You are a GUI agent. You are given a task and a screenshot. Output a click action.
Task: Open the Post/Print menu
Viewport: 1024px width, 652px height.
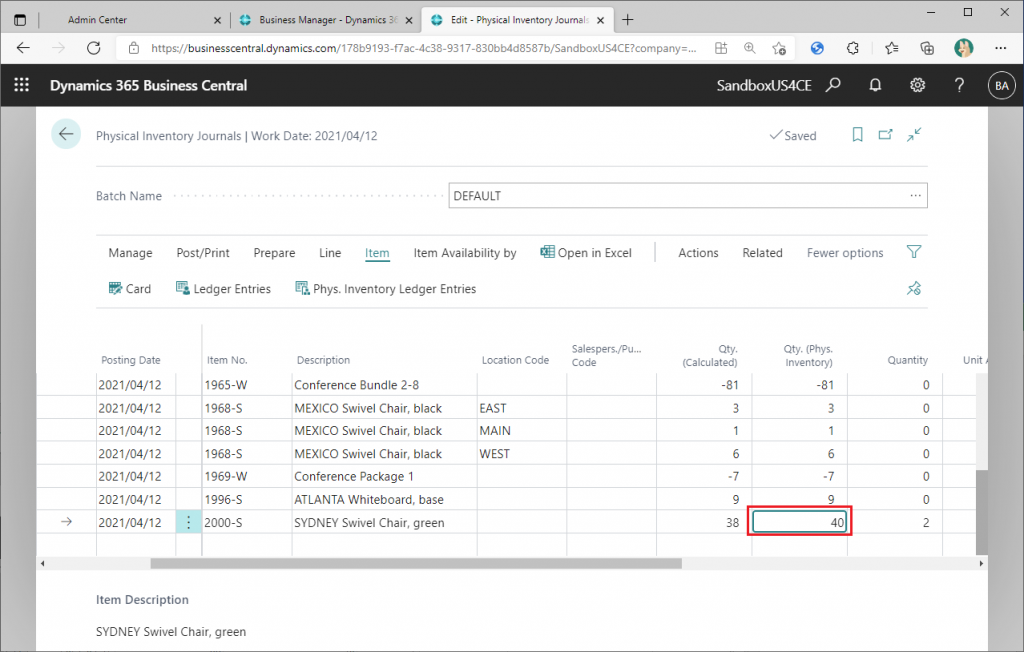(203, 253)
